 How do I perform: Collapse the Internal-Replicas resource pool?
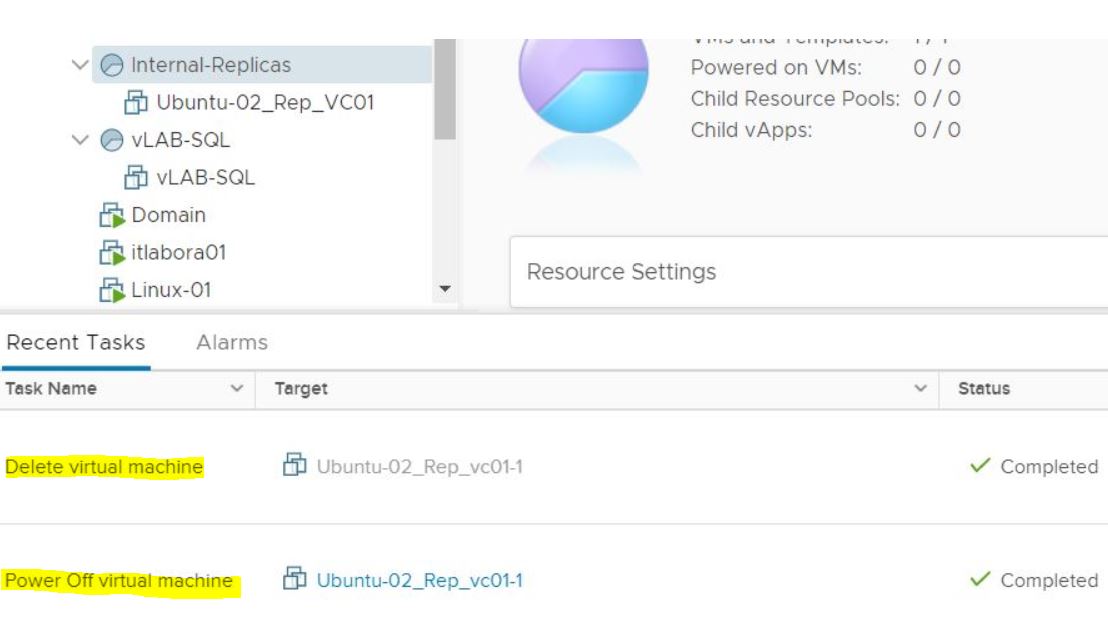pos(81,65)
